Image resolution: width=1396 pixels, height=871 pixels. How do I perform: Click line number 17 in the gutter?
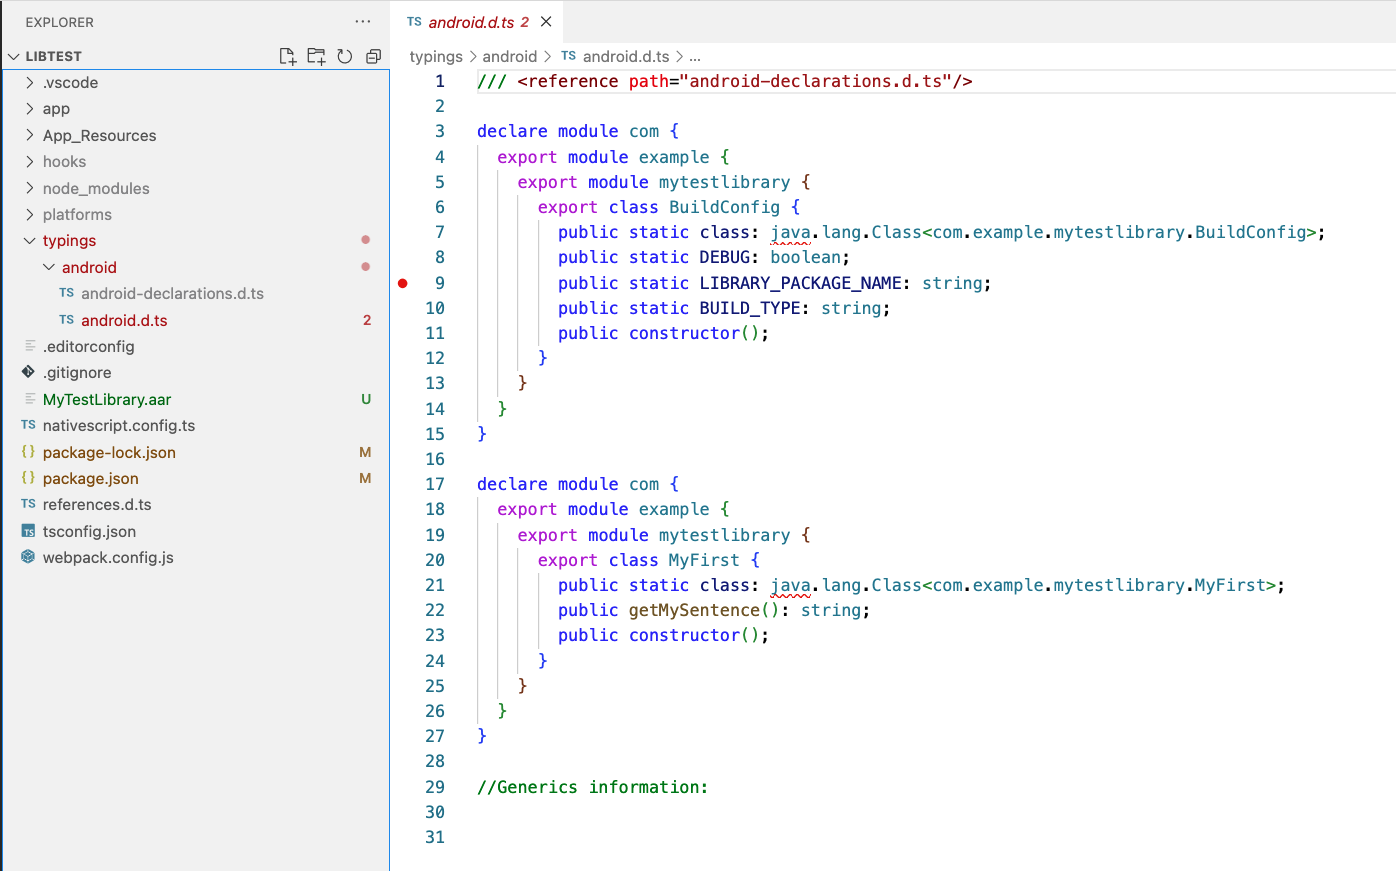[435, 484]
